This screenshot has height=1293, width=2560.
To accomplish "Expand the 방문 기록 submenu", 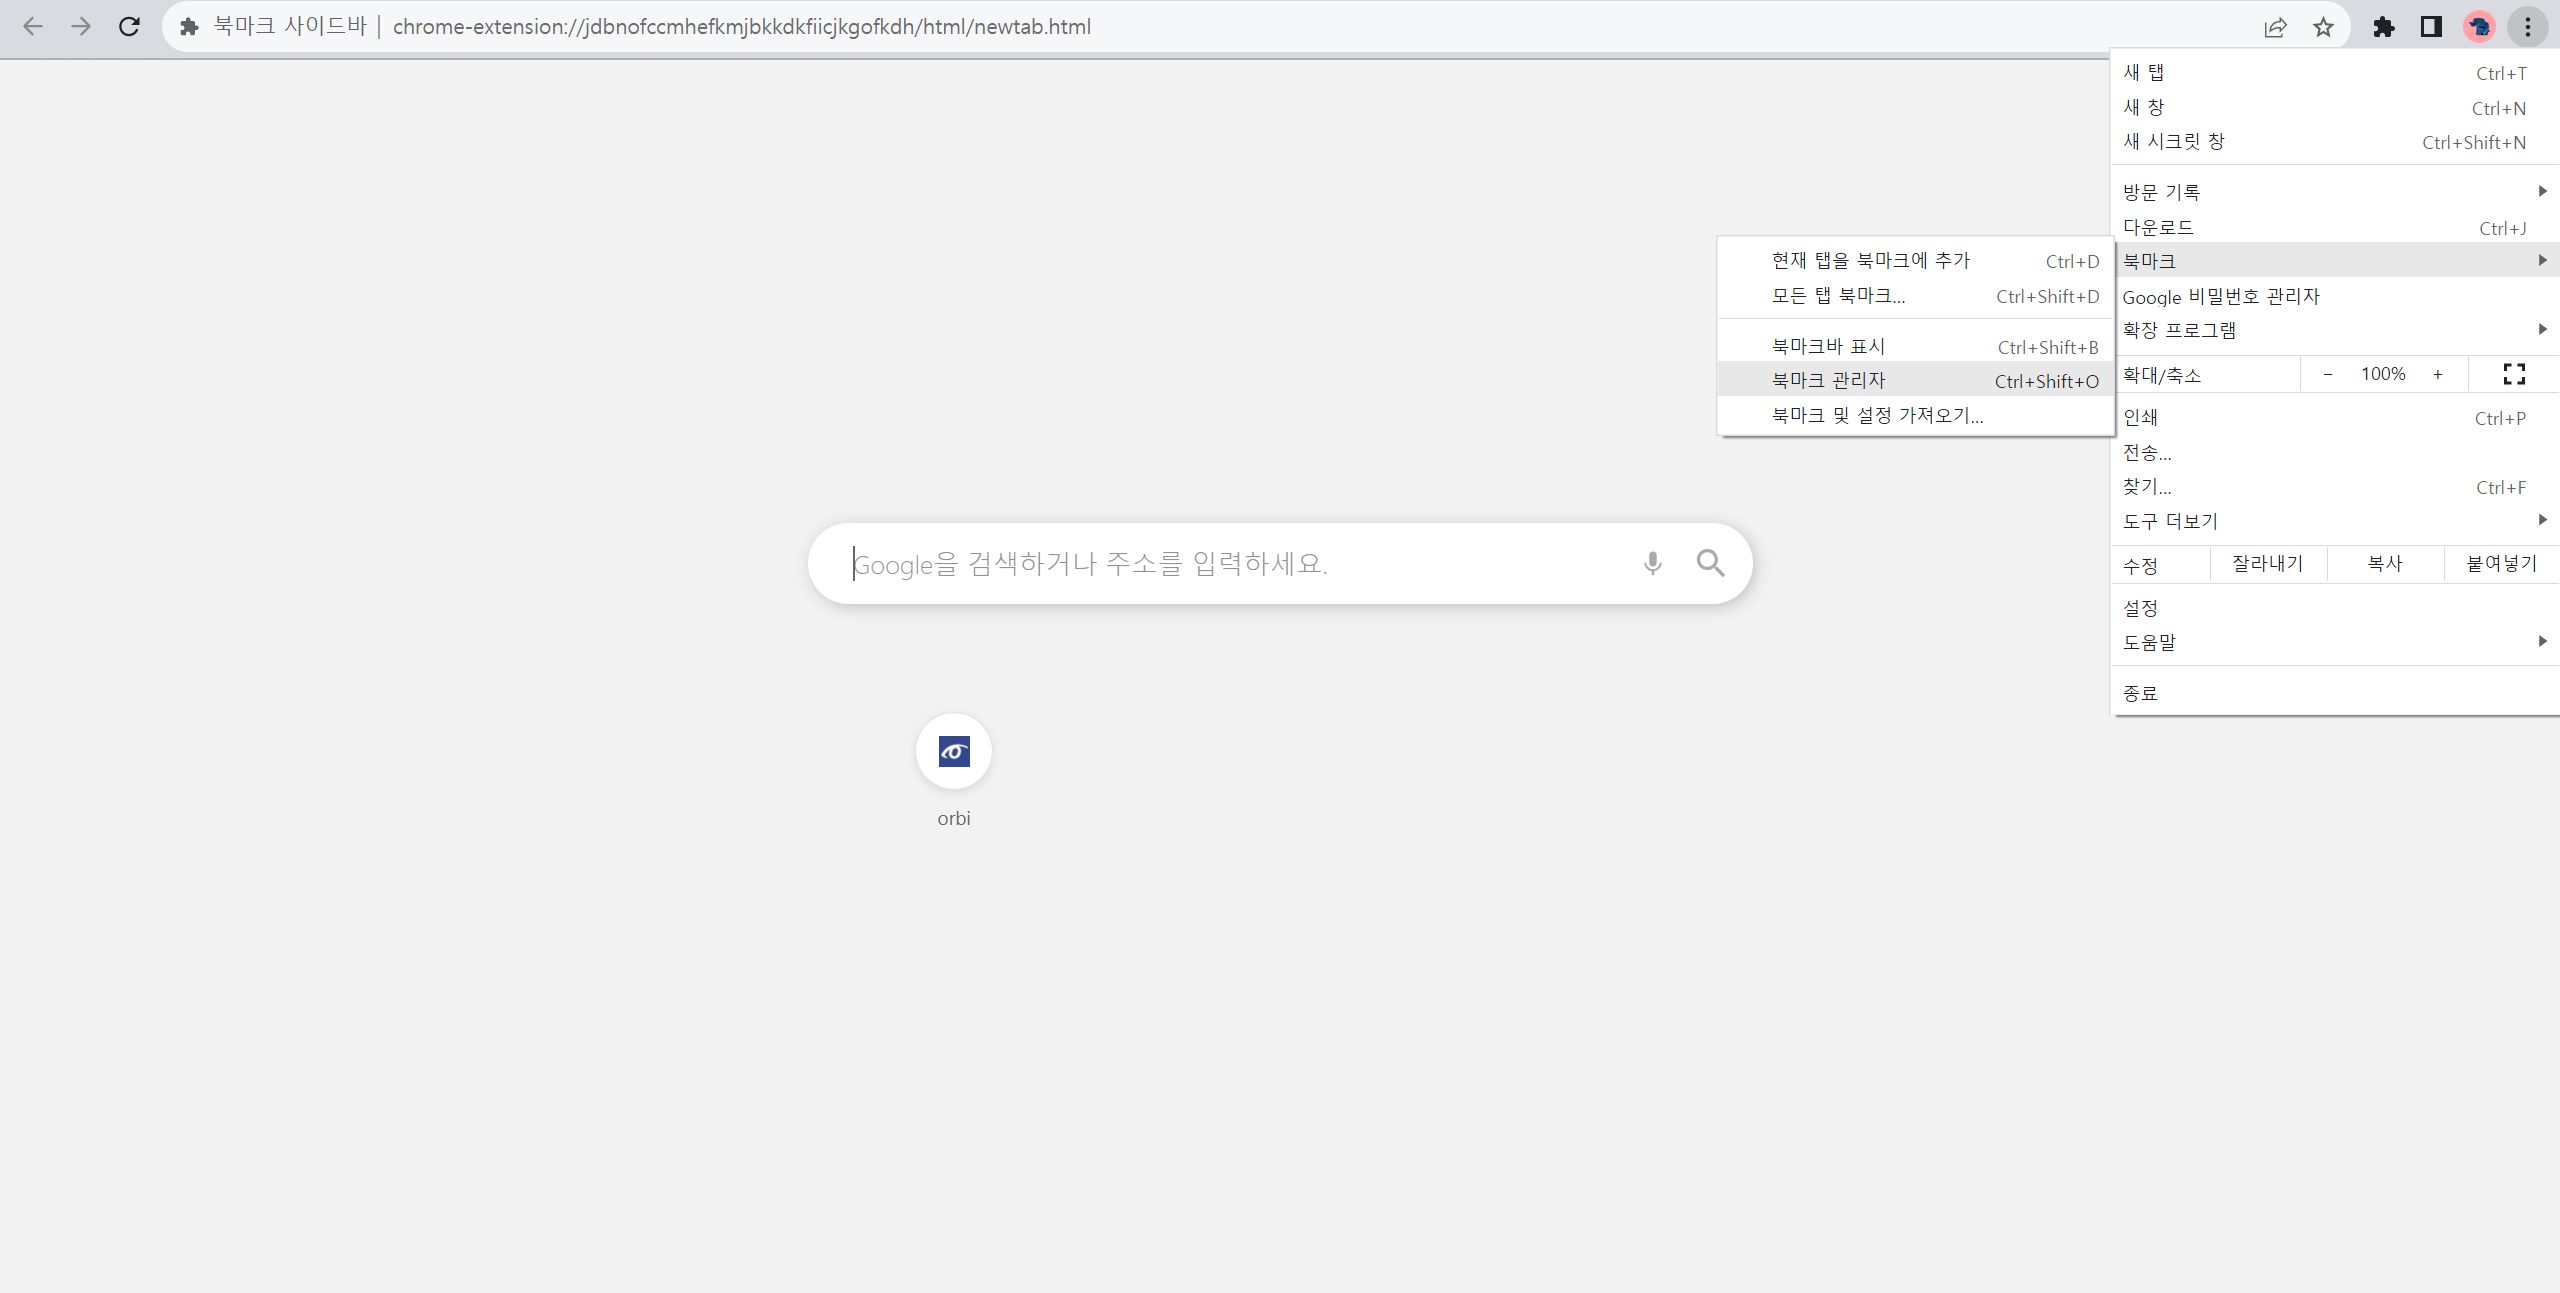I will pyautogui.click(x=2335, y=192).
